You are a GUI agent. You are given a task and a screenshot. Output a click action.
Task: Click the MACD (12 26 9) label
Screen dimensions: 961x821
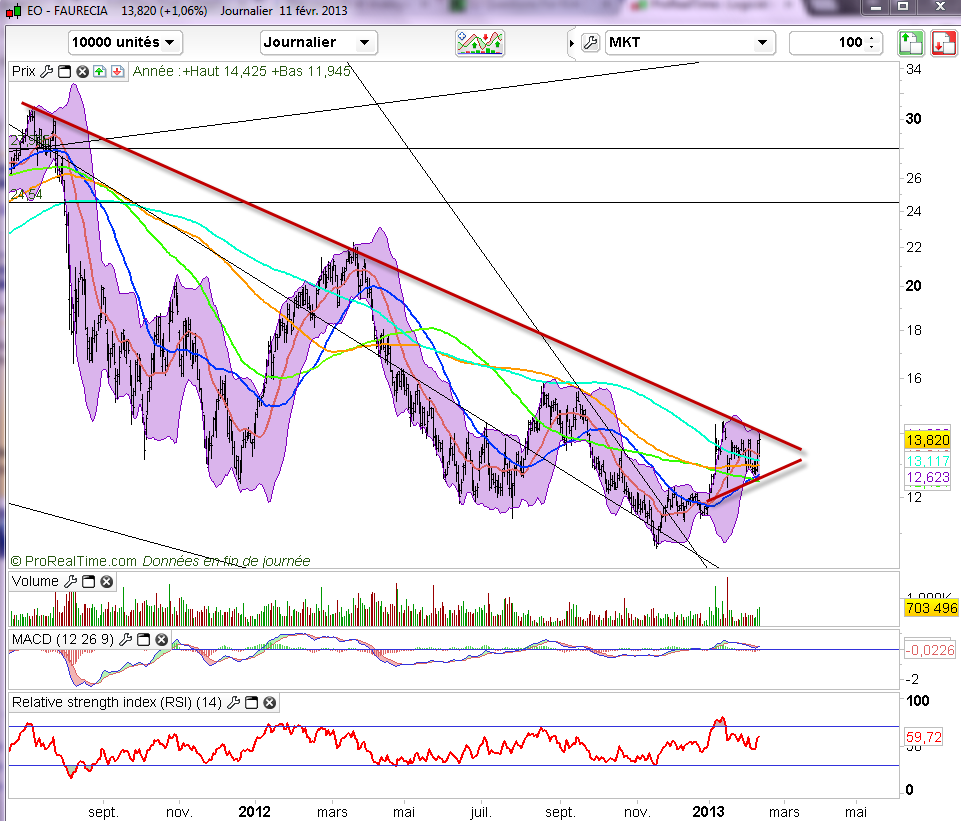pyautogui.click(x=63, y=639)
